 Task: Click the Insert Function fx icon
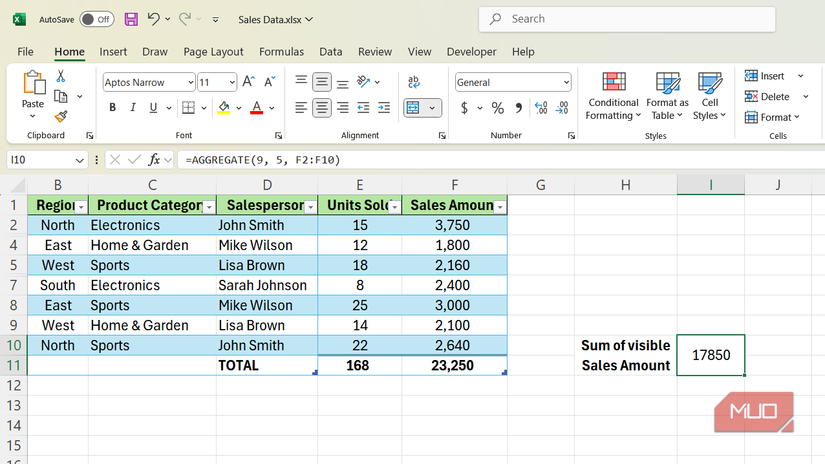[154, 160]
